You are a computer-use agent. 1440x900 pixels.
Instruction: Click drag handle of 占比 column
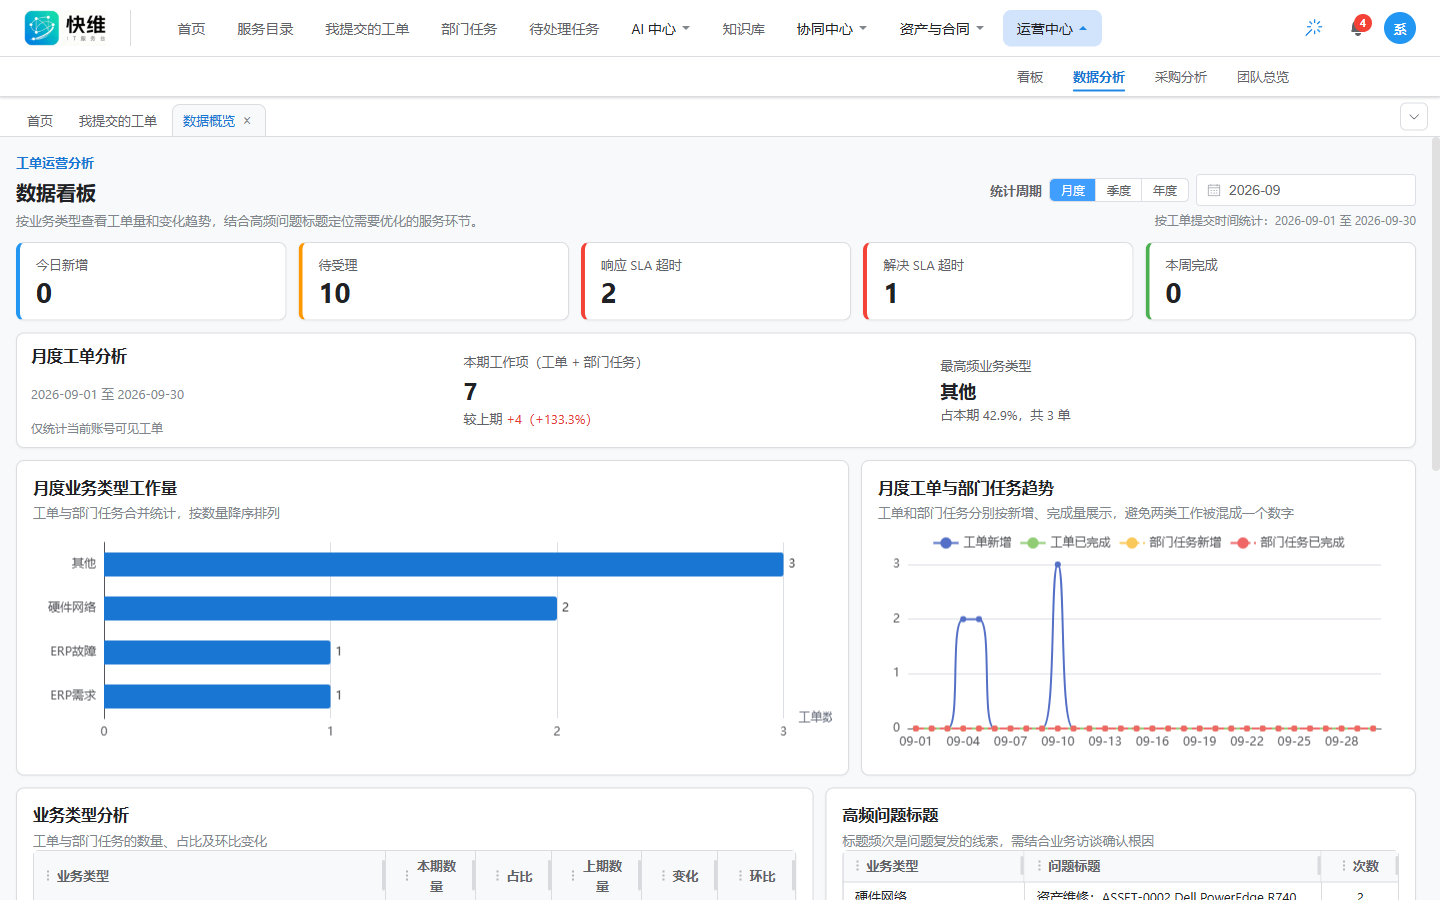[x=497, y=876]
